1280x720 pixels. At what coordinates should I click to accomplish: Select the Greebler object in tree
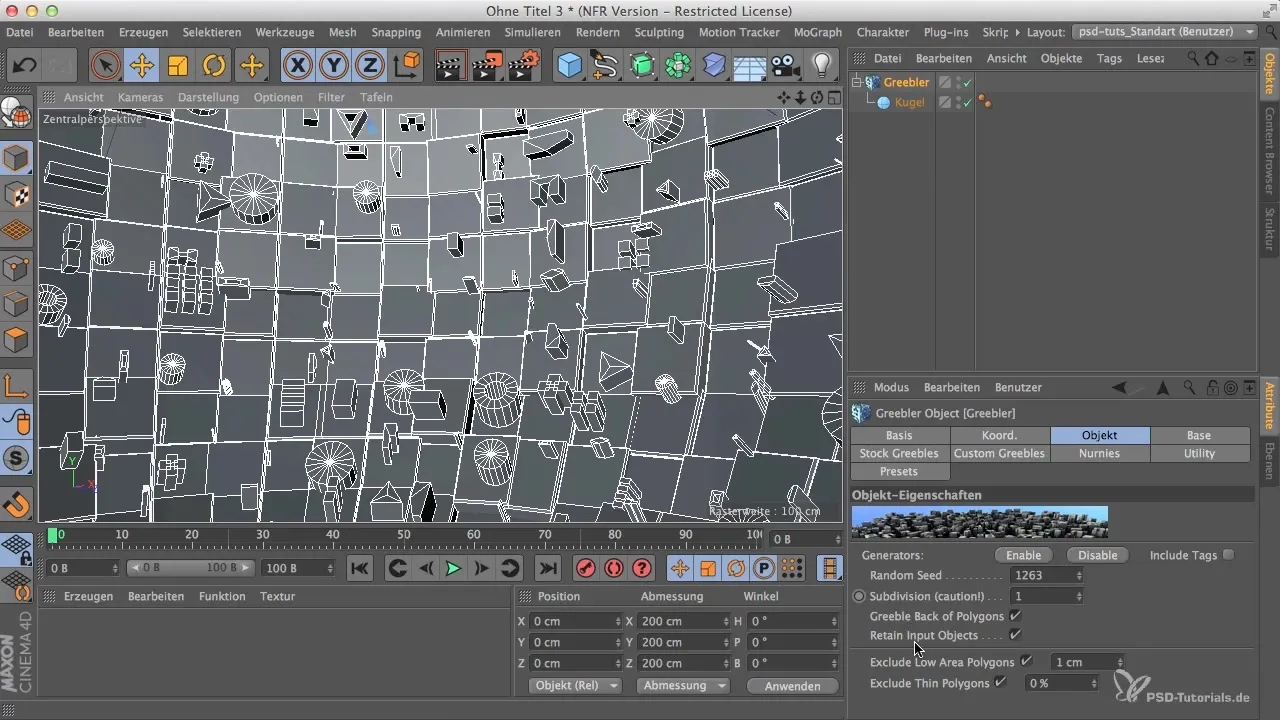click(906, 82)
